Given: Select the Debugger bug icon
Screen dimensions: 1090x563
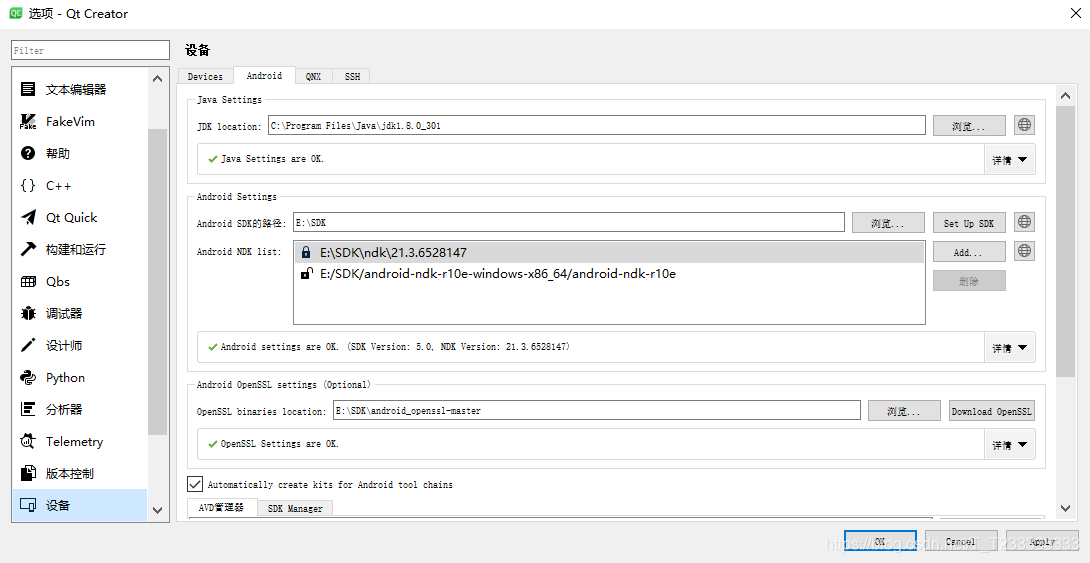Looking at the screenshot, I should (28, 313).
